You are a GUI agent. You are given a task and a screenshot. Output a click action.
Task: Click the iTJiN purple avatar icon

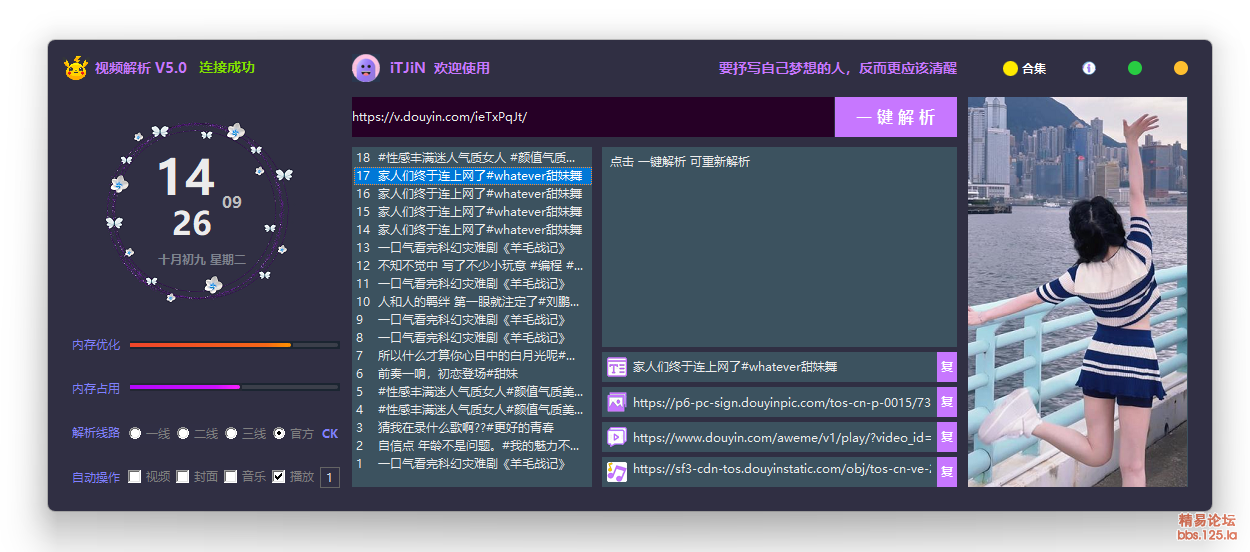tap(366, 68)
